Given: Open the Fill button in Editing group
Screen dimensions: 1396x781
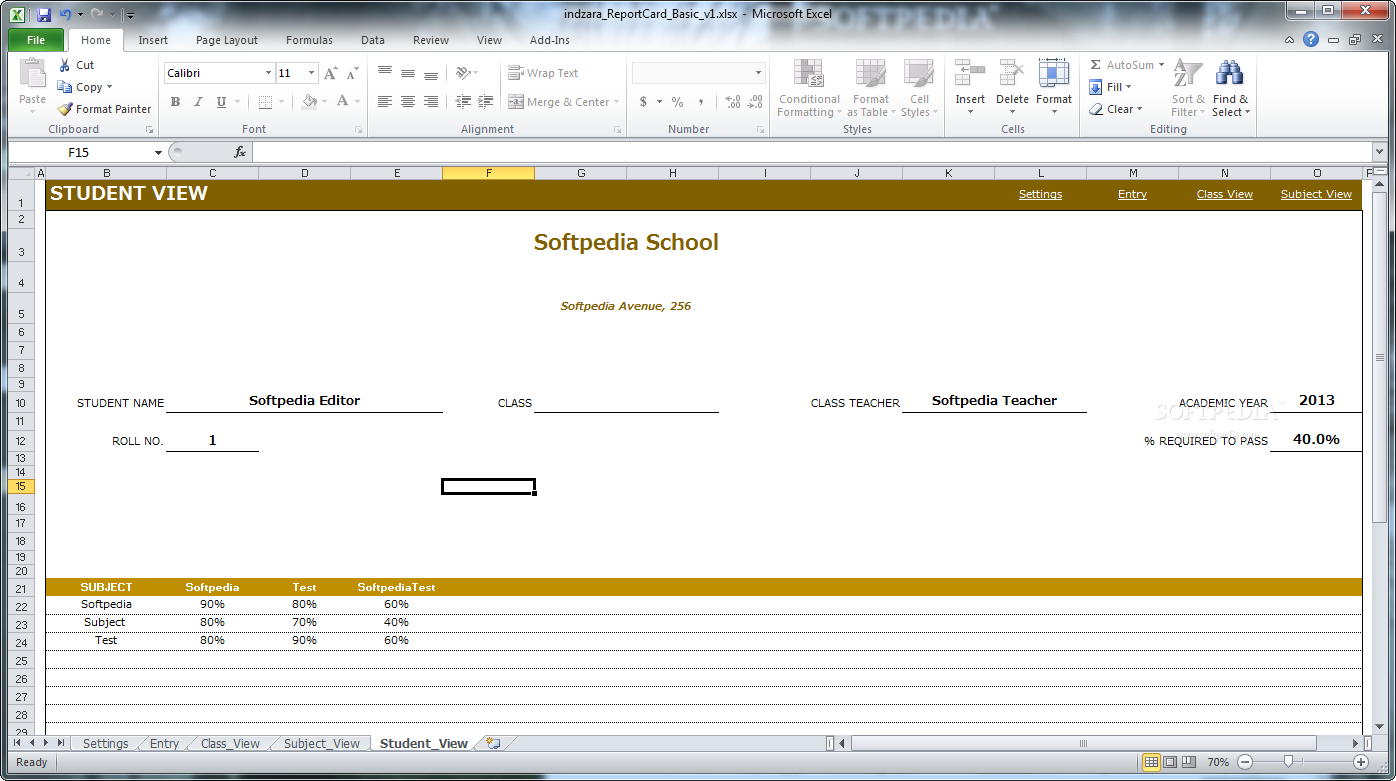Looking at the screenshot, I should pyautogui.click(x=1111, y=87).
